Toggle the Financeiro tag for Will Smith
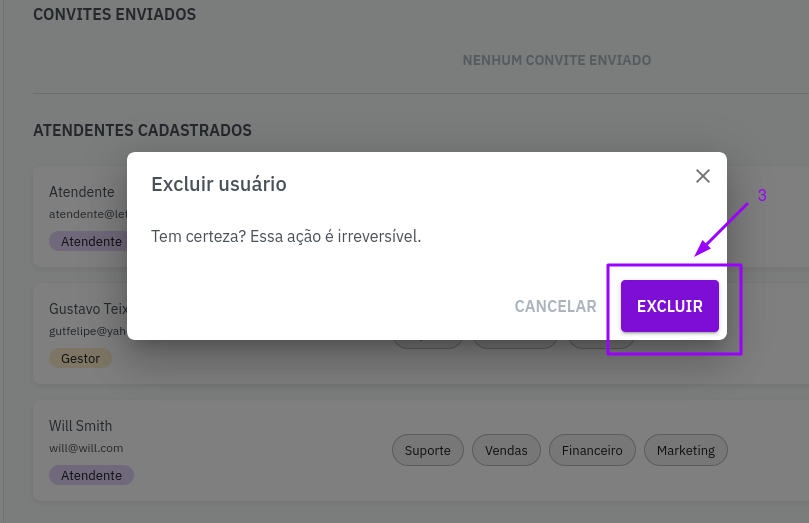This screenshot has height=523, width=809. (x=592, y=450)
